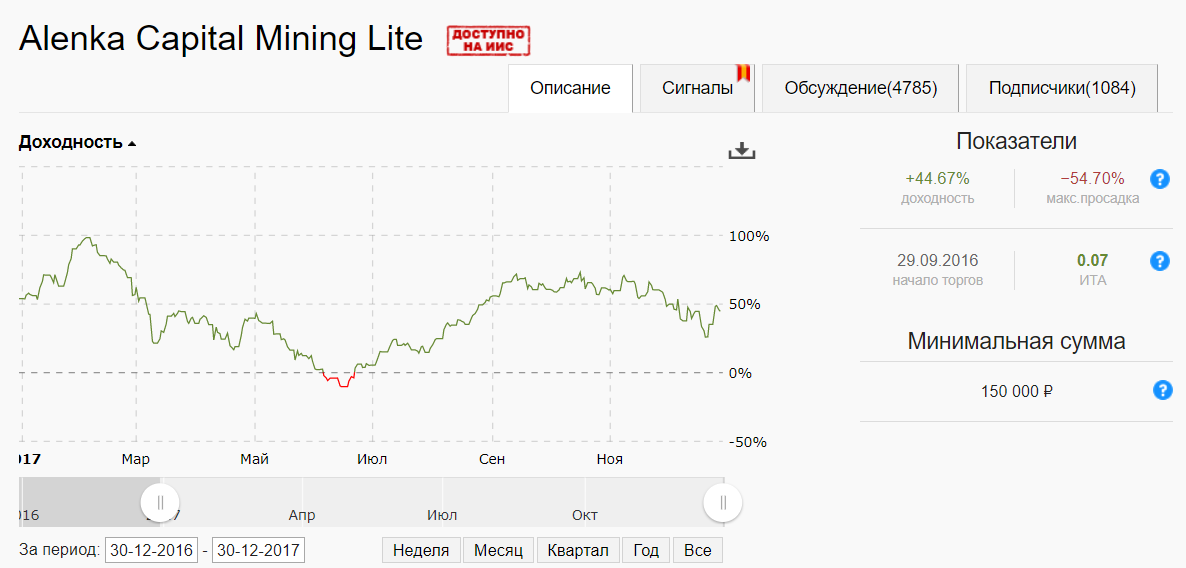1186x568 pixels.
Task: Click the Alenka Capital Mining Lite title
Action: point(220,39)
